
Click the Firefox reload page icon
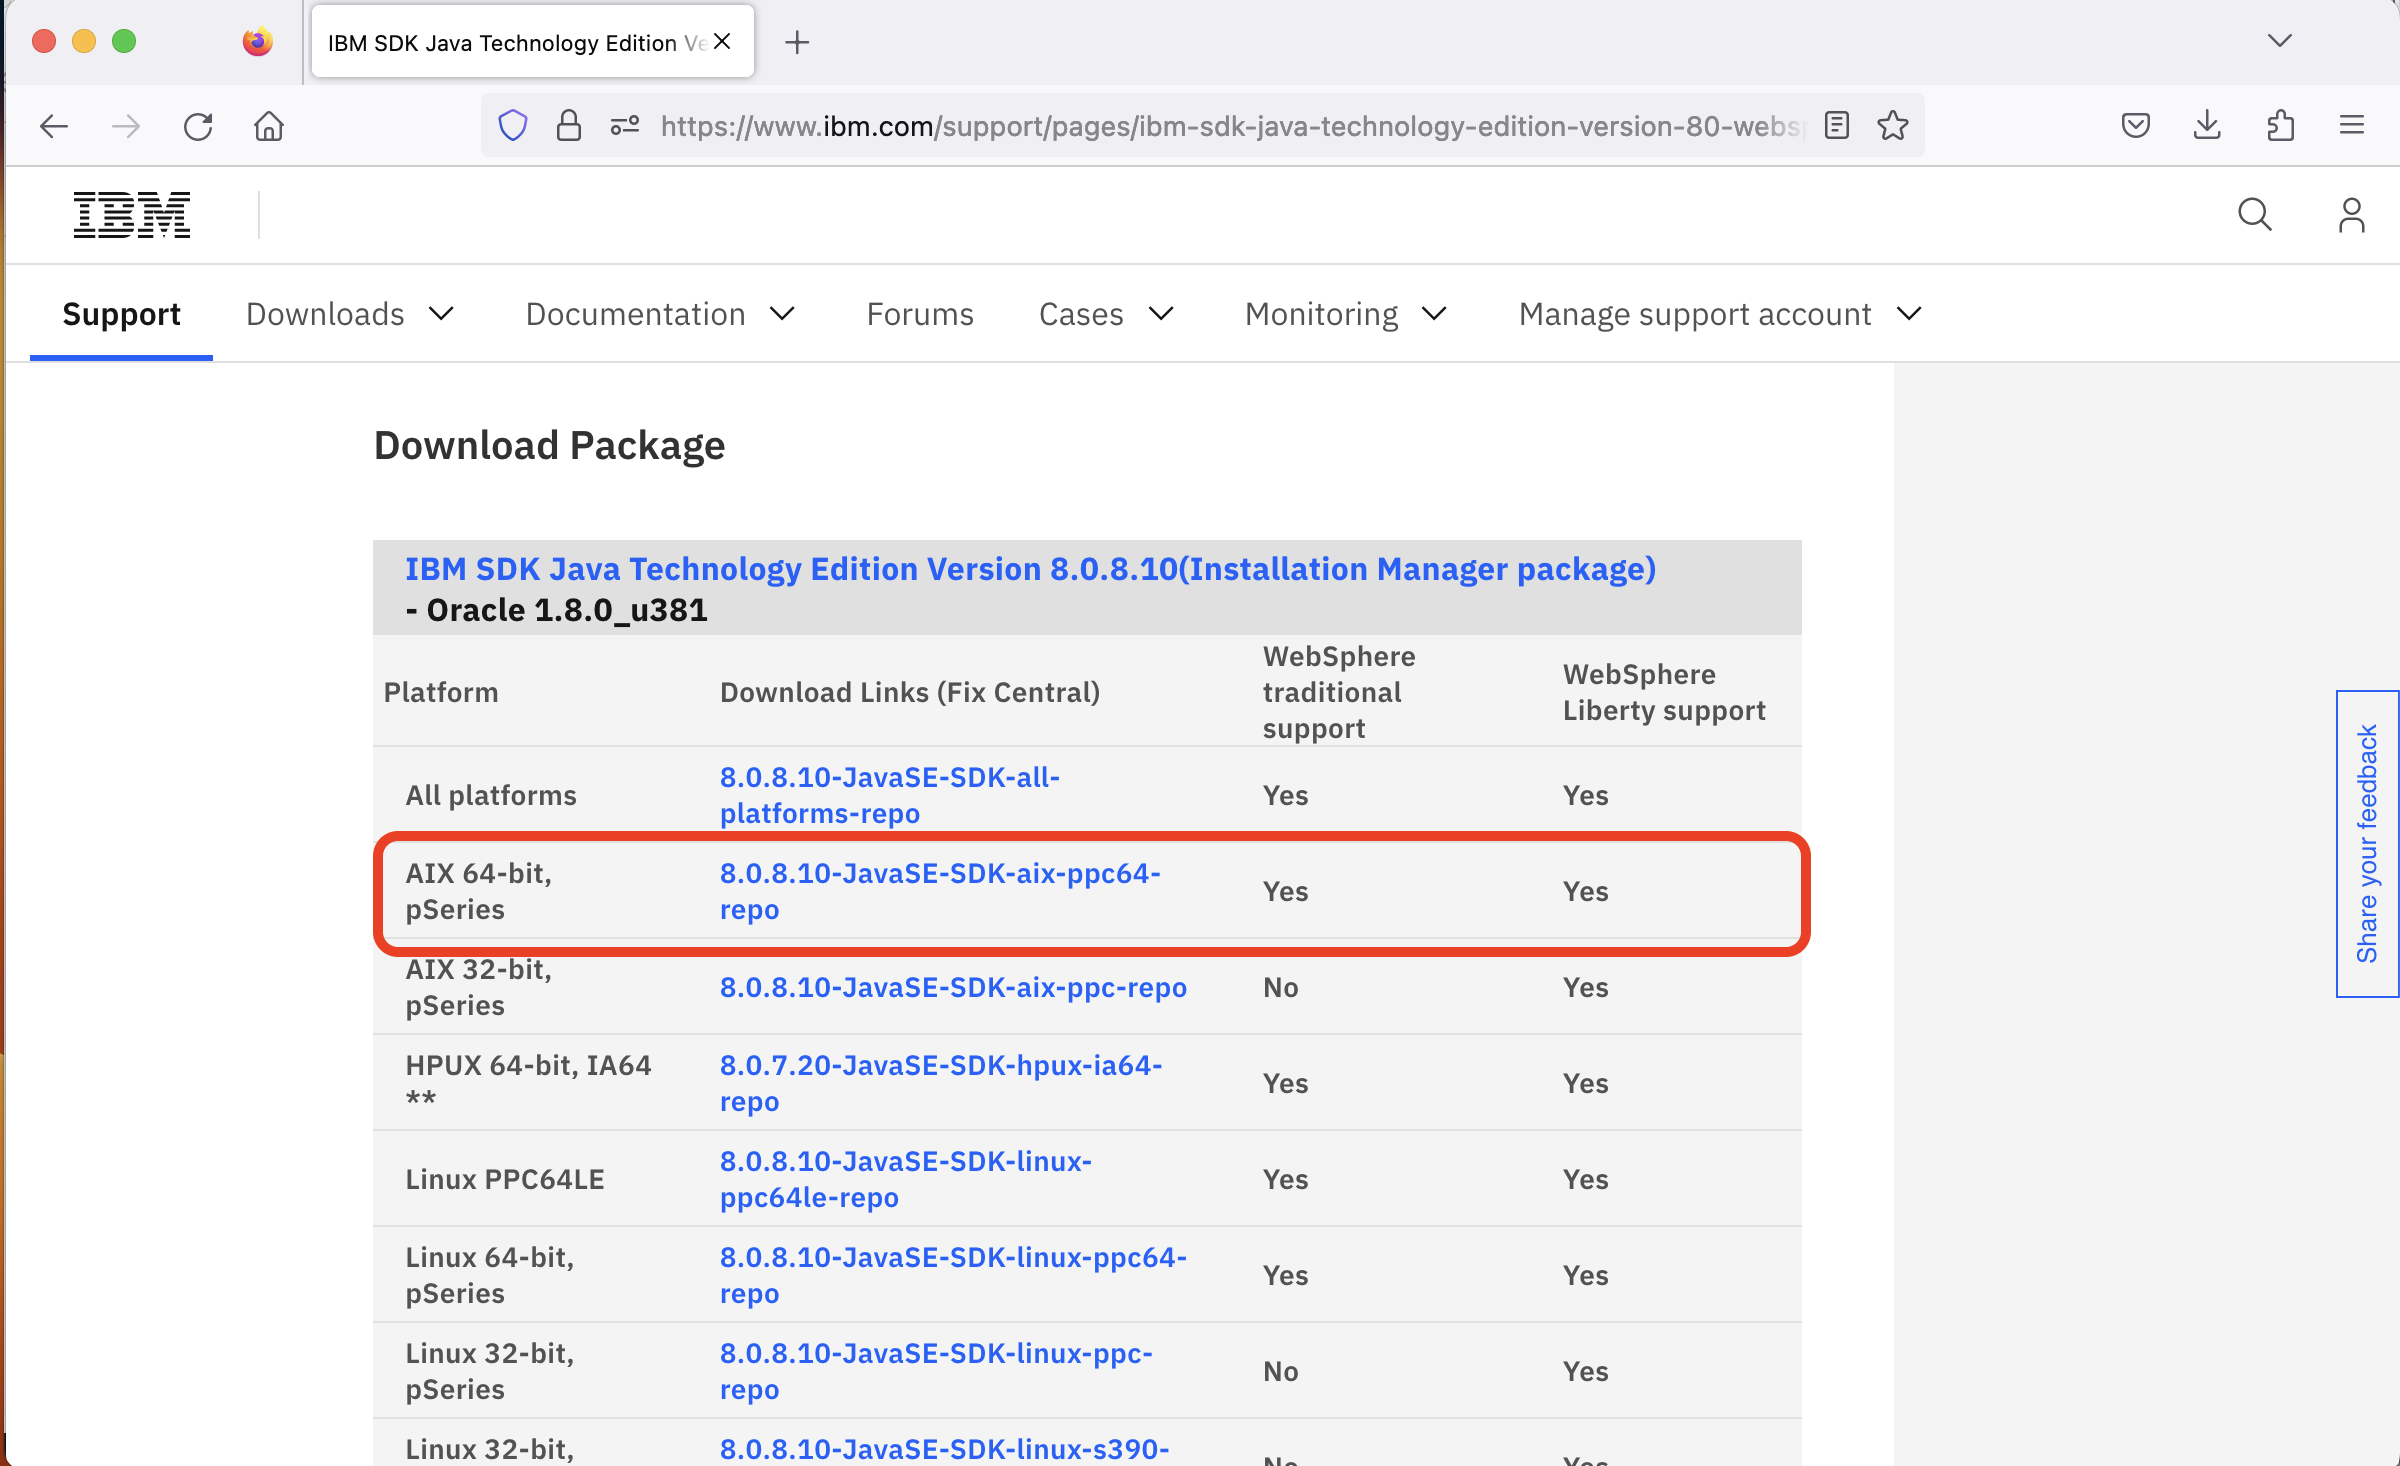[x=198, y=125]
